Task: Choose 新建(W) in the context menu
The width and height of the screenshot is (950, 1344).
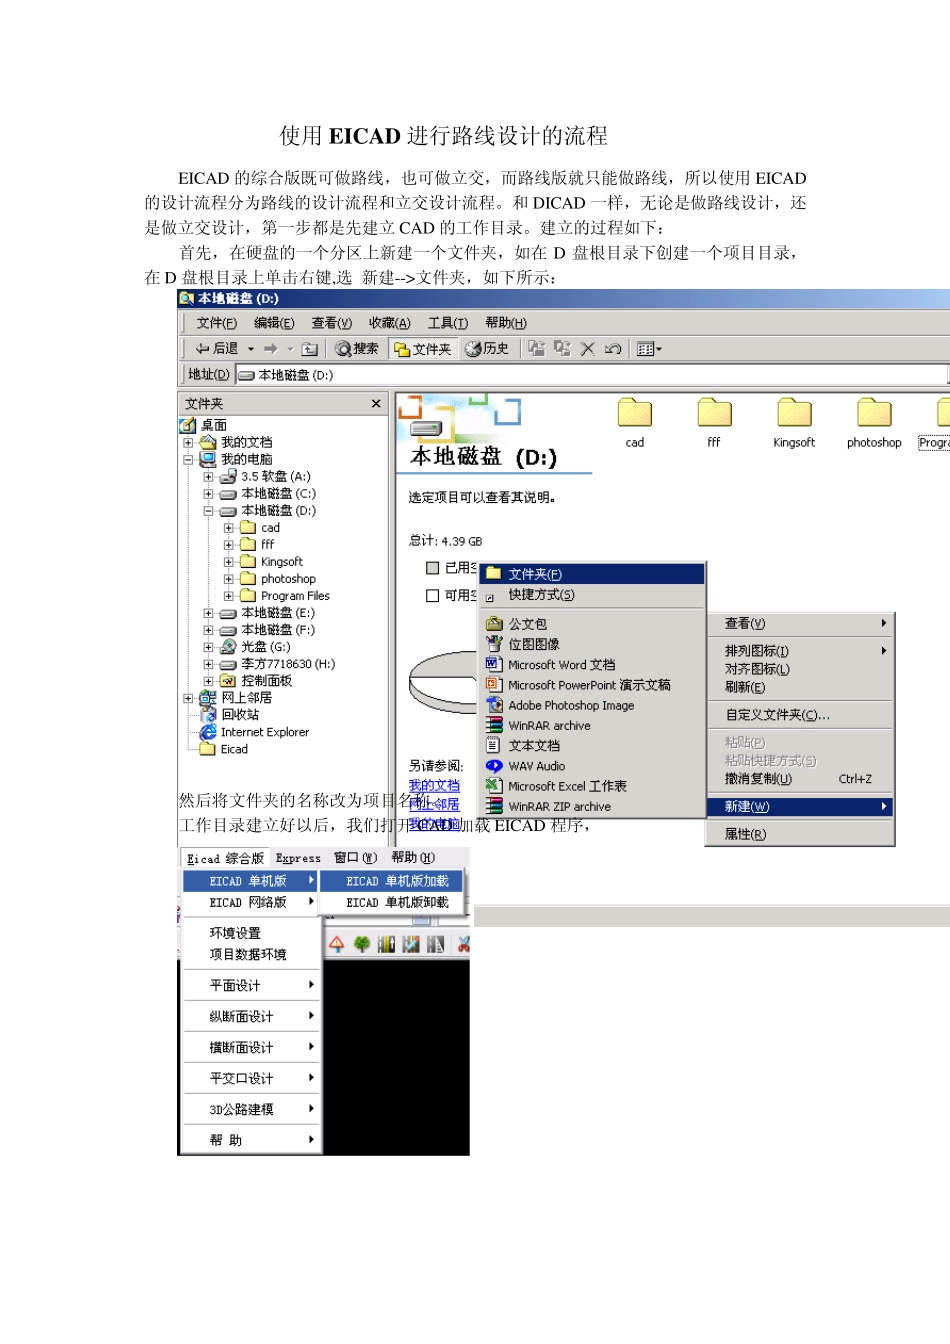Action: coord(800,806)
